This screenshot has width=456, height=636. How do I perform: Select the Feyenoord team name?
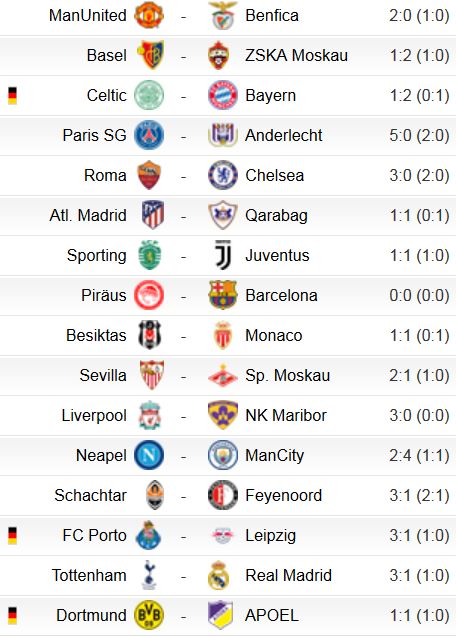click(x=284, y=495)
